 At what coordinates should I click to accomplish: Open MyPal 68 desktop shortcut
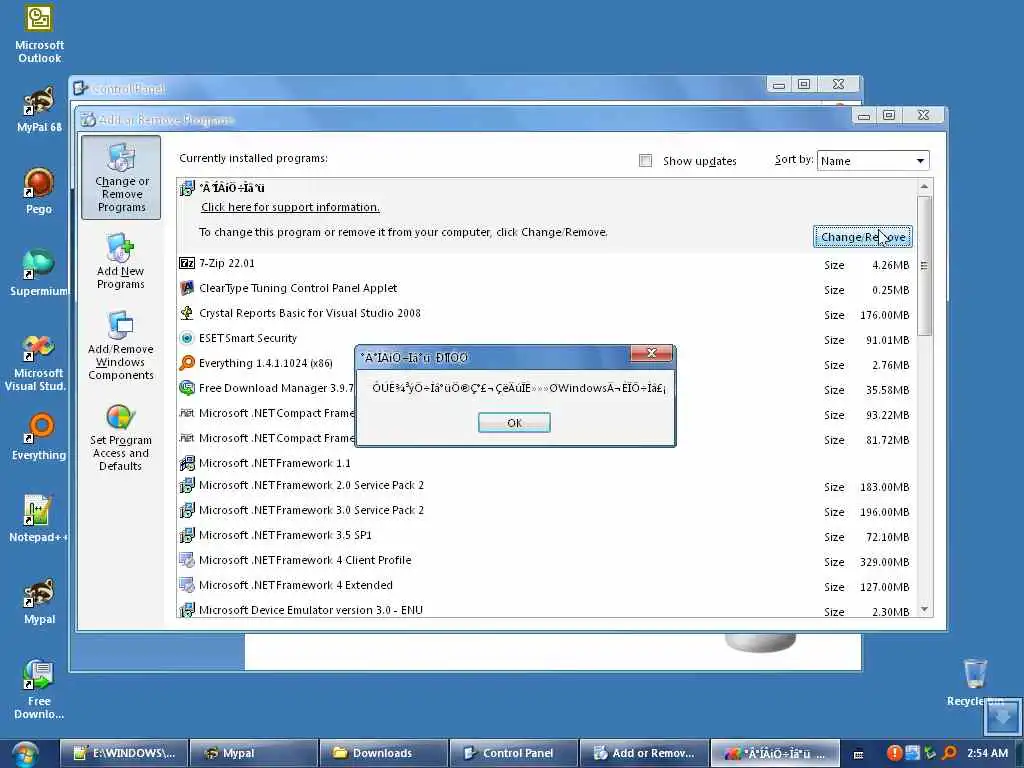[x=39, y=108]
